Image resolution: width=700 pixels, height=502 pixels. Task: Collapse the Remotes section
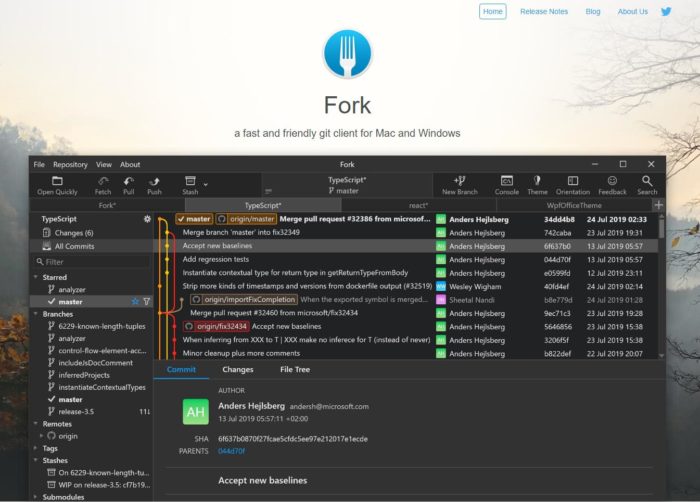36,423
